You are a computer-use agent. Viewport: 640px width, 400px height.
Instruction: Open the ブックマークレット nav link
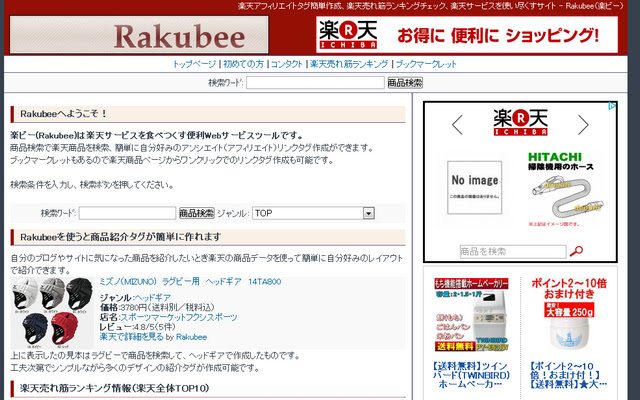coord(426,64)
